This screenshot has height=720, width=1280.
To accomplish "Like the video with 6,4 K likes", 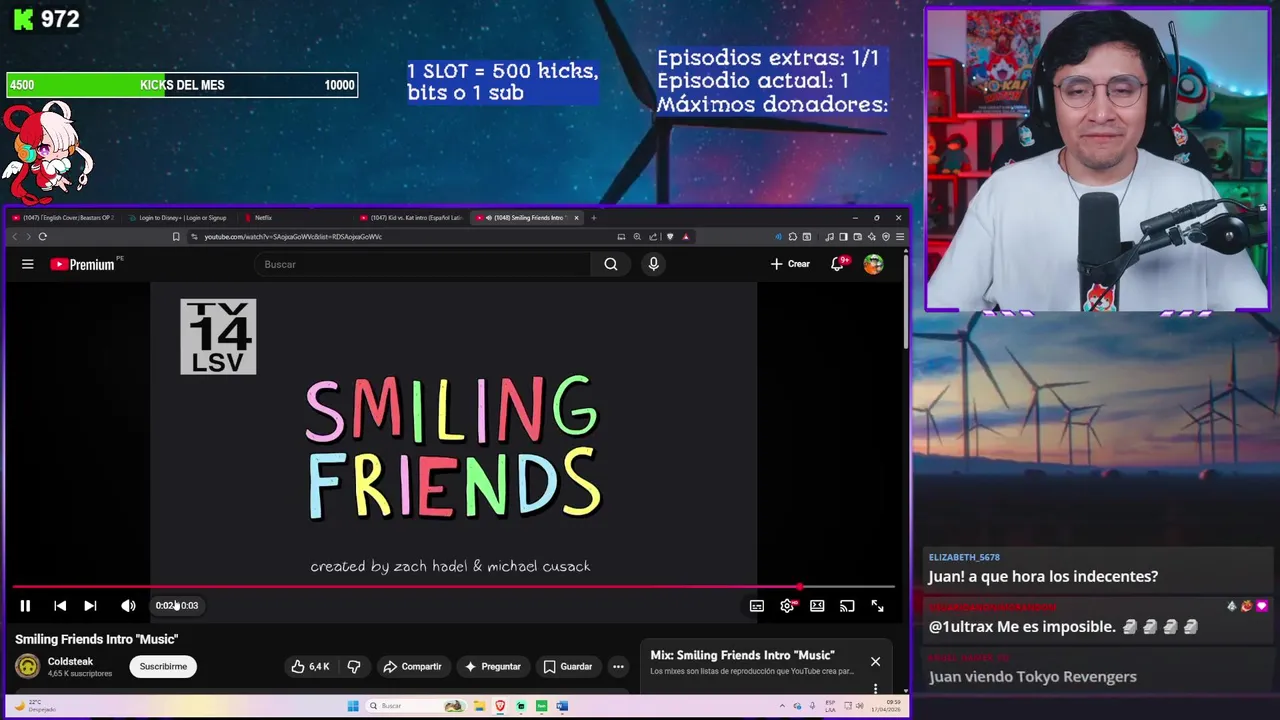I will pyautogui.click(x=311, y=666).
